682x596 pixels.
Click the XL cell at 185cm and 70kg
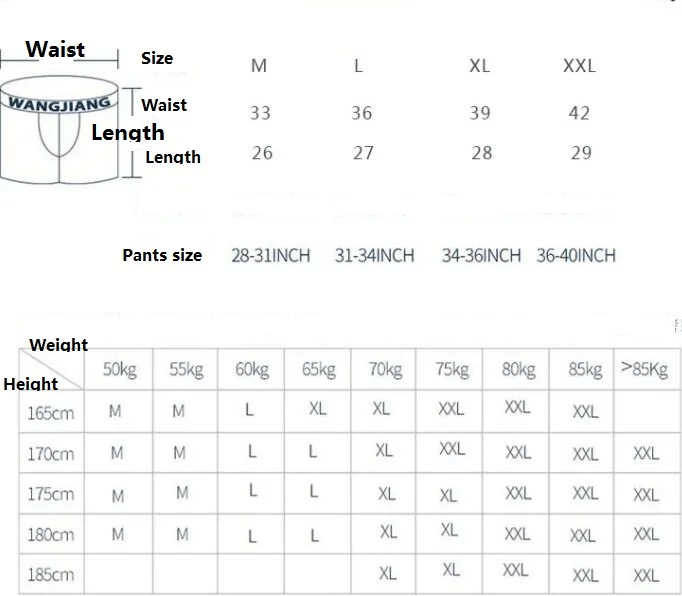point(388,573)
